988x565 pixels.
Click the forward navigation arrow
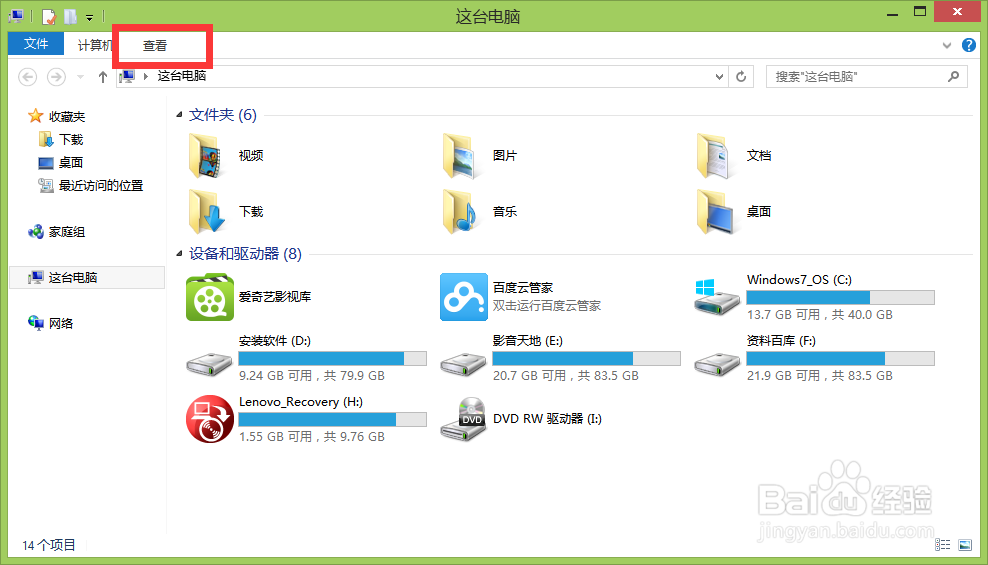56,77
